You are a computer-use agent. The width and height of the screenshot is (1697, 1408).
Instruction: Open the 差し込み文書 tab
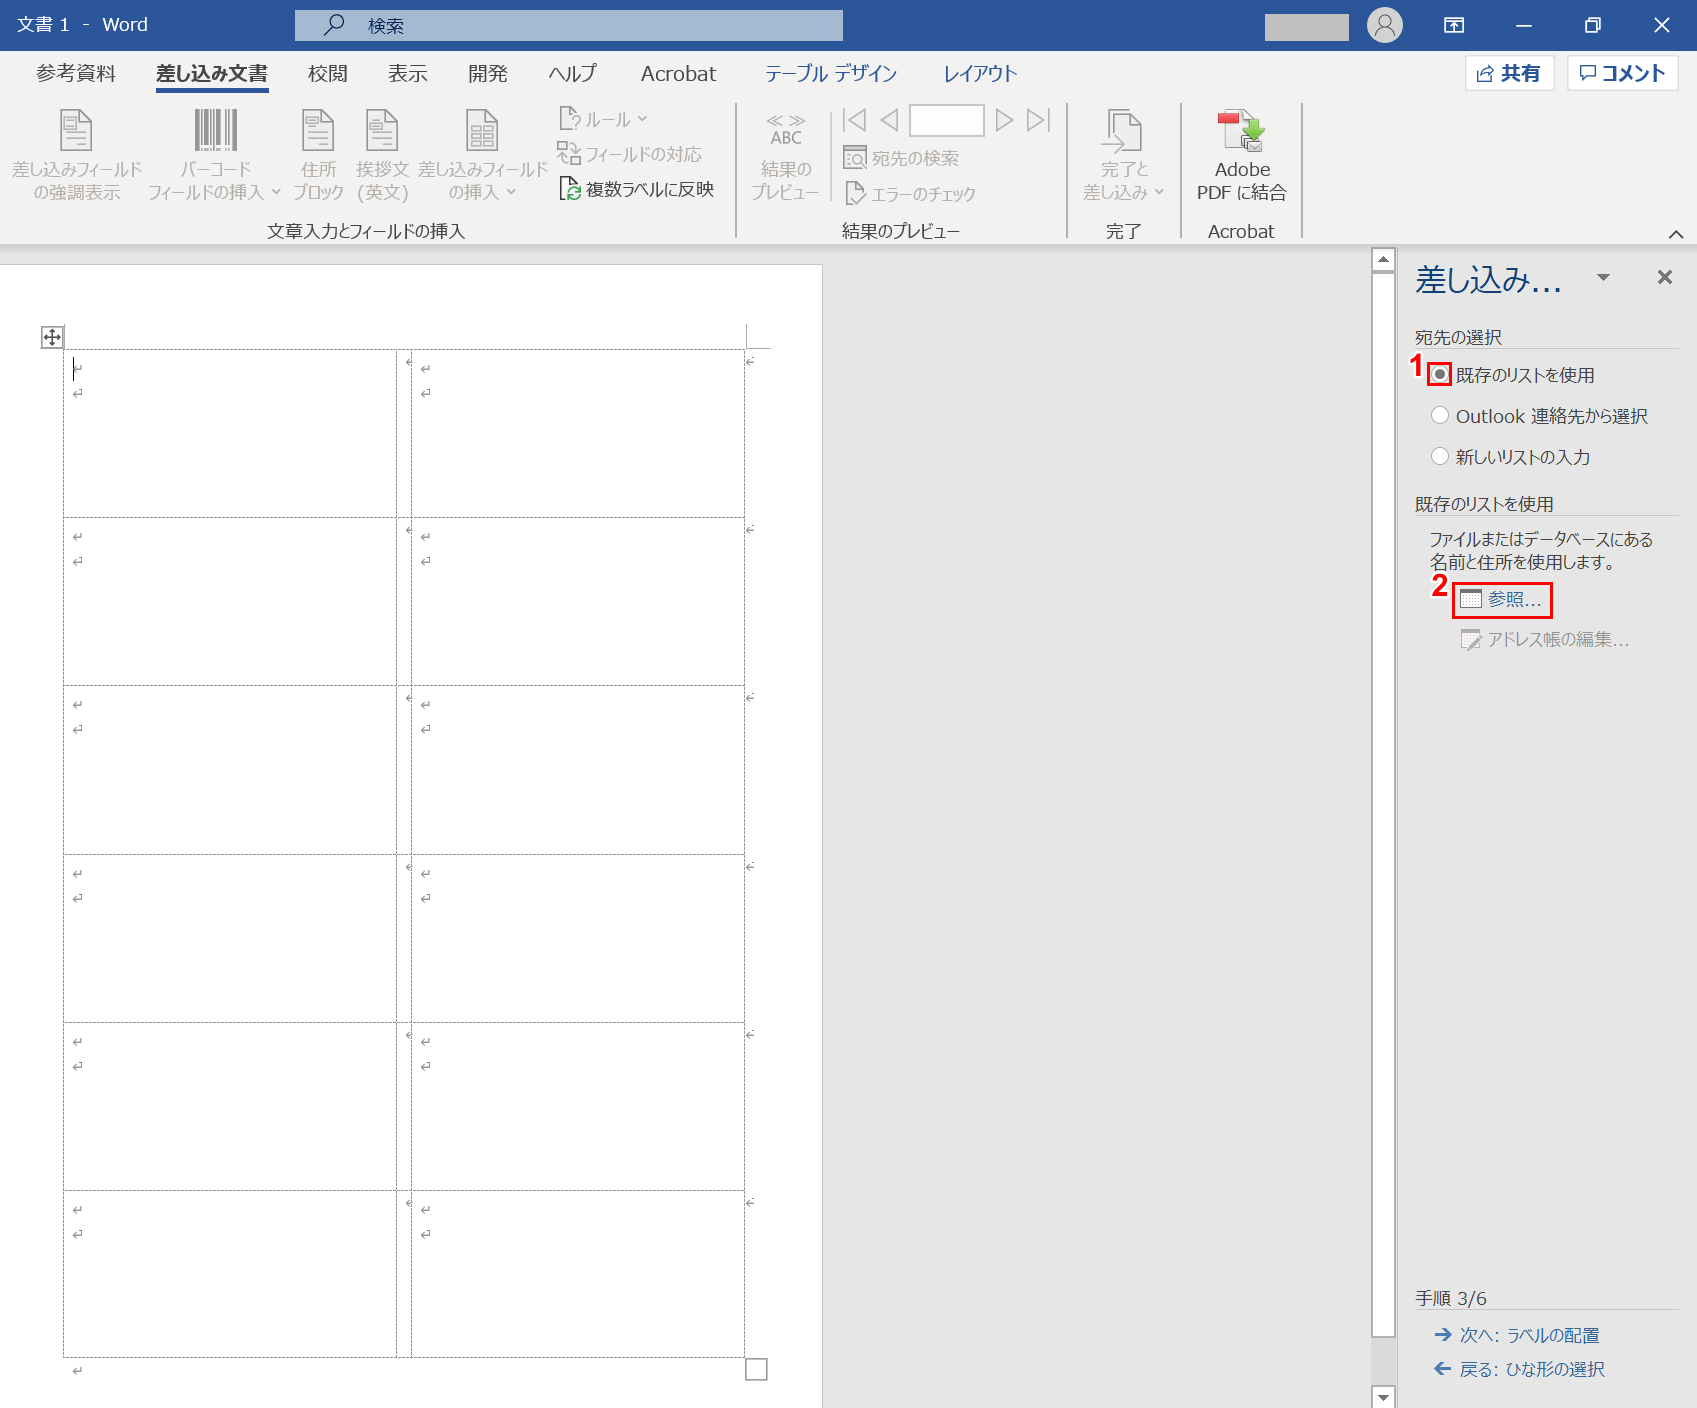click(x=212, y=74)
